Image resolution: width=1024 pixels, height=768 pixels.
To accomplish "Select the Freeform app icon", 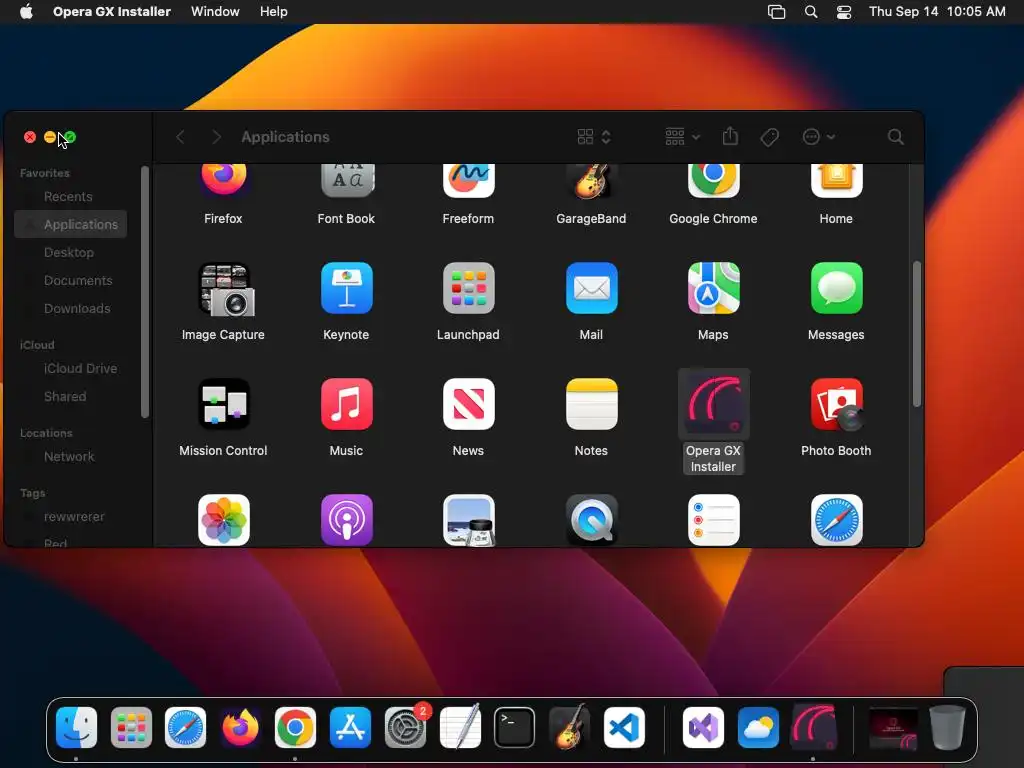I will [x=468, y=180].
